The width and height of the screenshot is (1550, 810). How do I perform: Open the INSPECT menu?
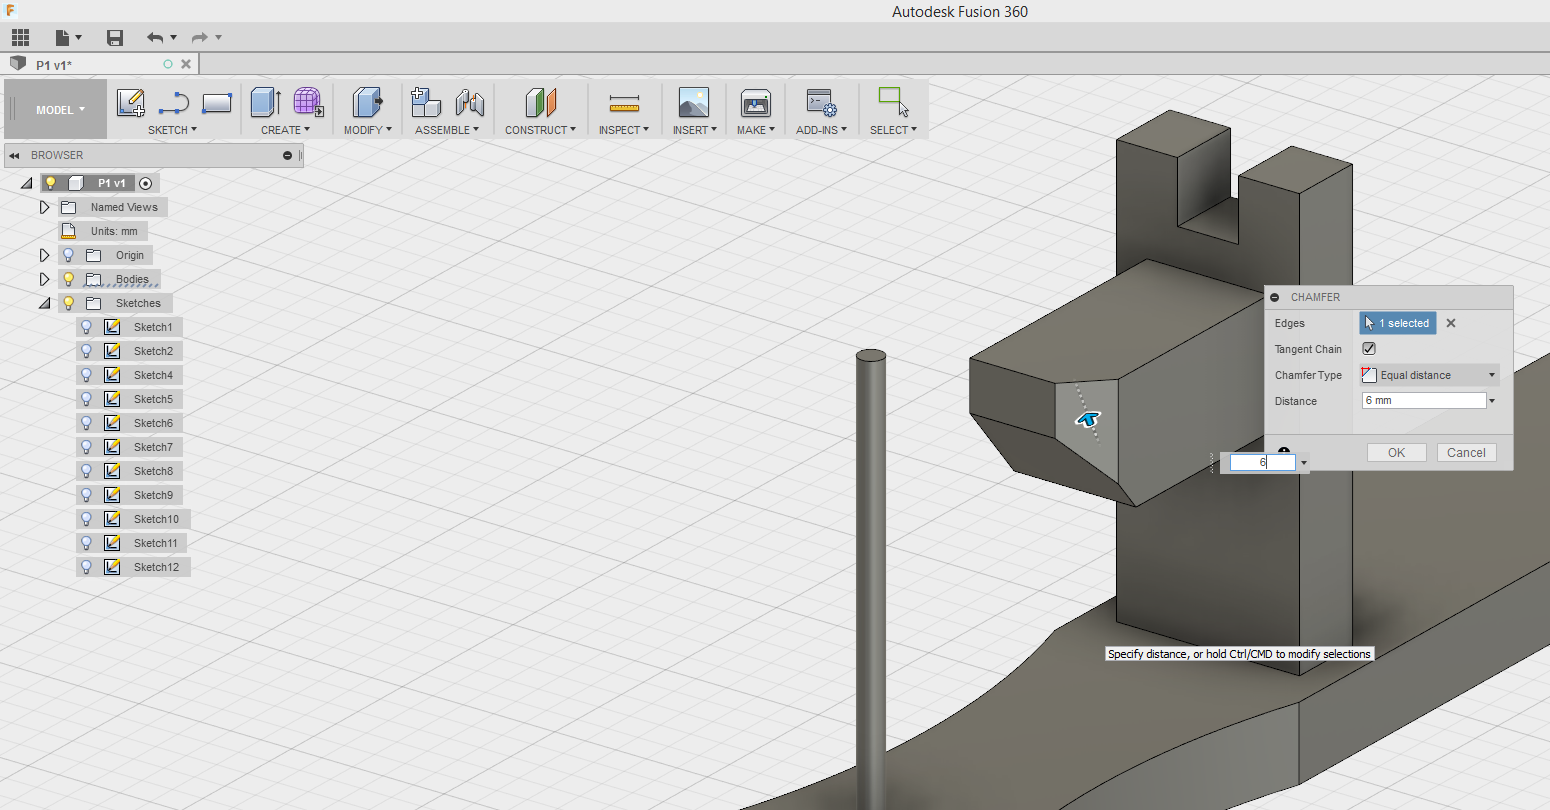click(x=624, y=130)
